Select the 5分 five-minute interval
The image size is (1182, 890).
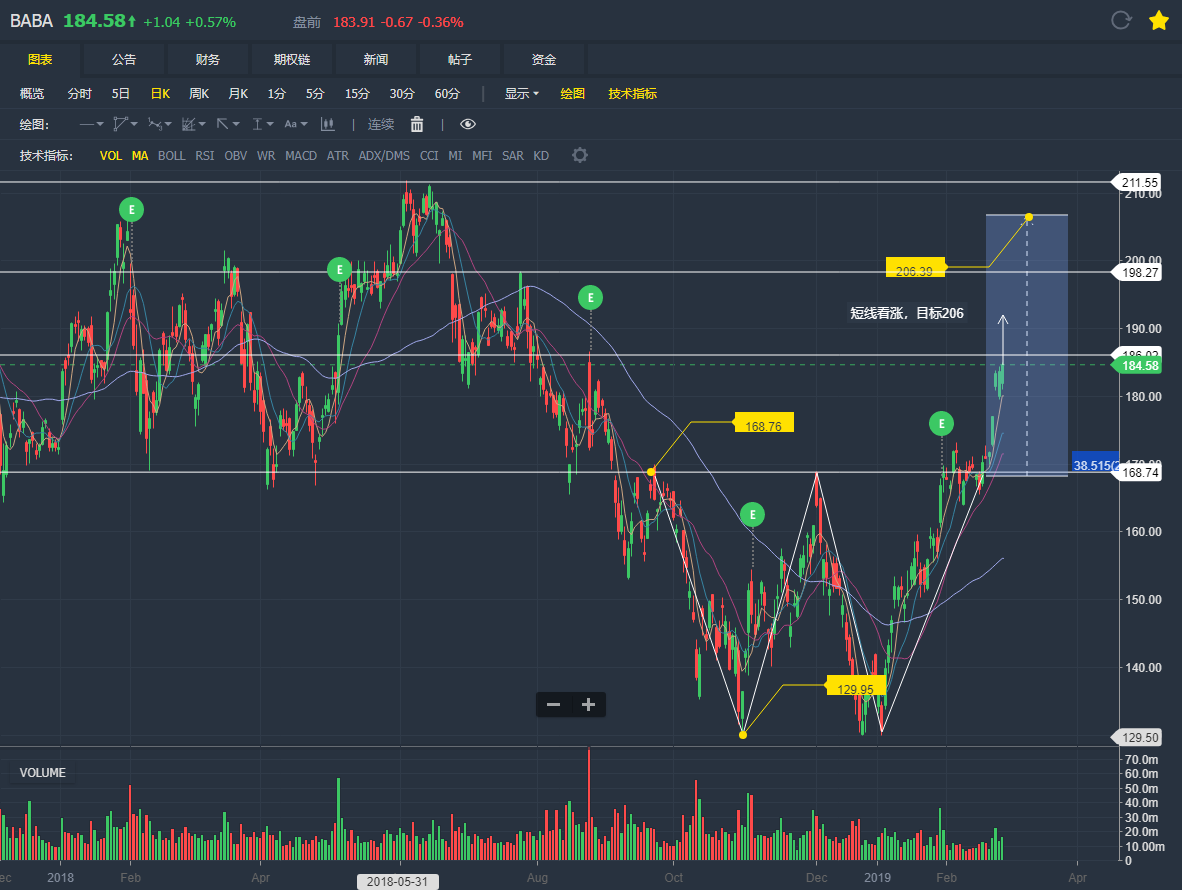(x=315, y=93)
